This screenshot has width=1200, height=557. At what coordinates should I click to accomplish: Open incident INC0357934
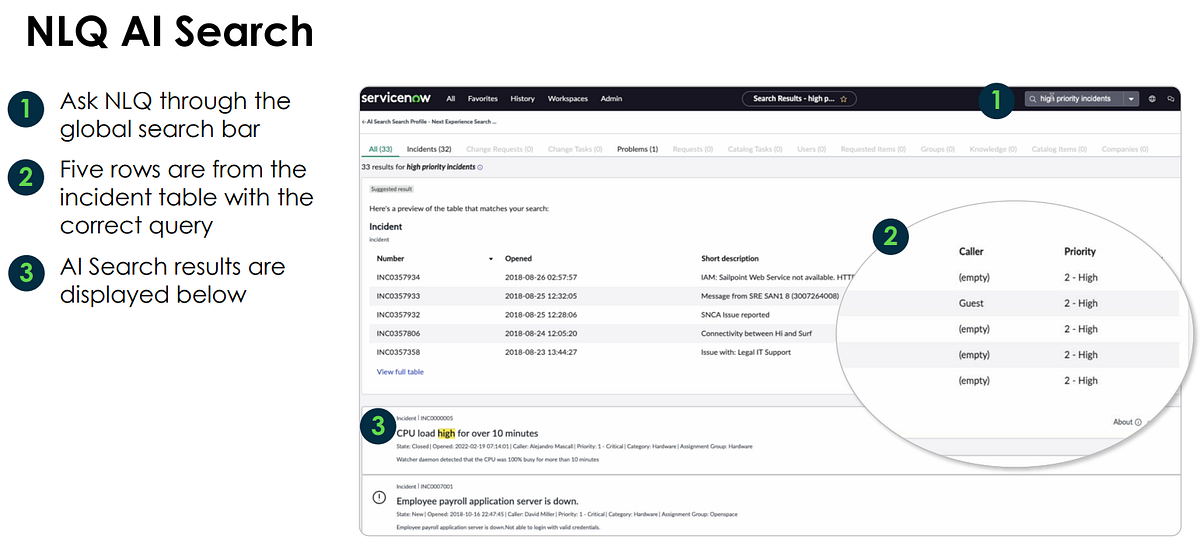coord(398,277)
